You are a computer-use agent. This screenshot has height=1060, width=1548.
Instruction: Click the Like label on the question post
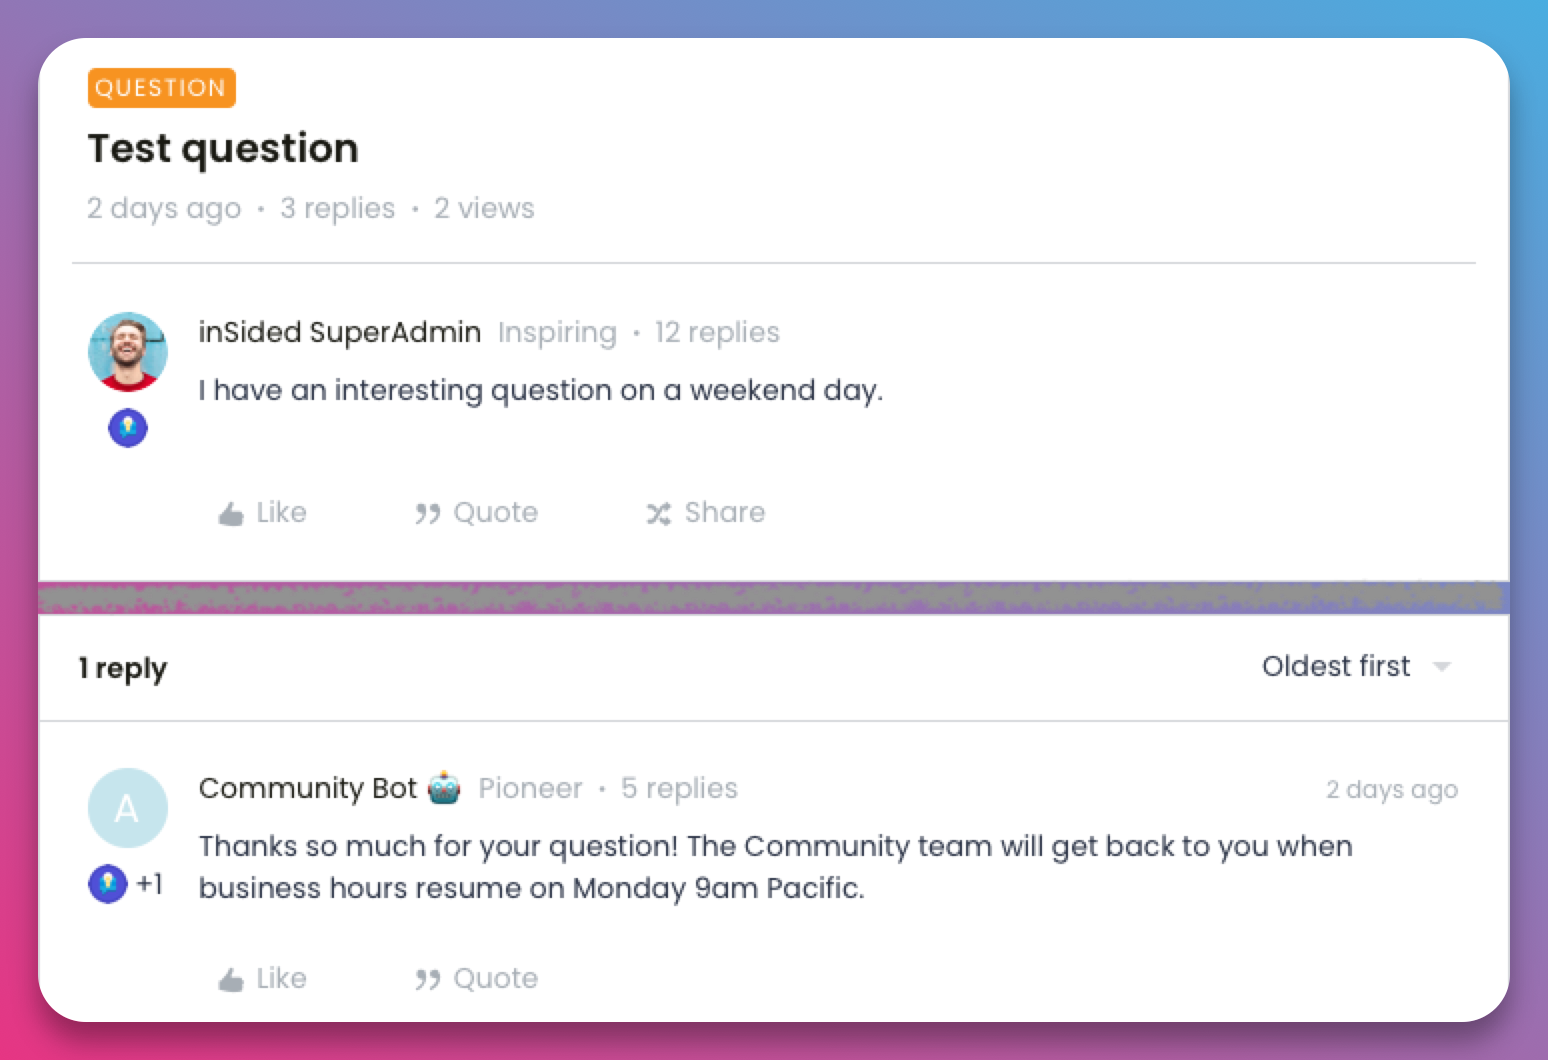(x=281, y=513)
